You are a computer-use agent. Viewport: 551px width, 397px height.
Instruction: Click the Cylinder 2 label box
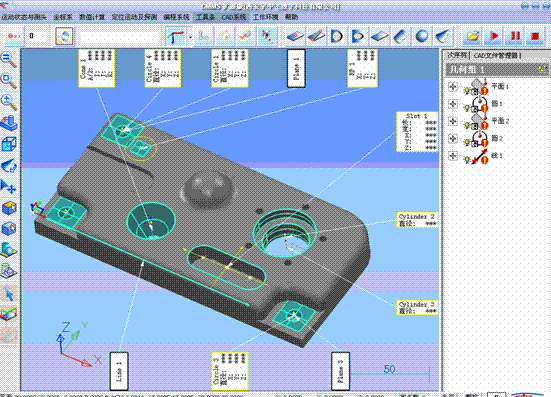[417, 220]
